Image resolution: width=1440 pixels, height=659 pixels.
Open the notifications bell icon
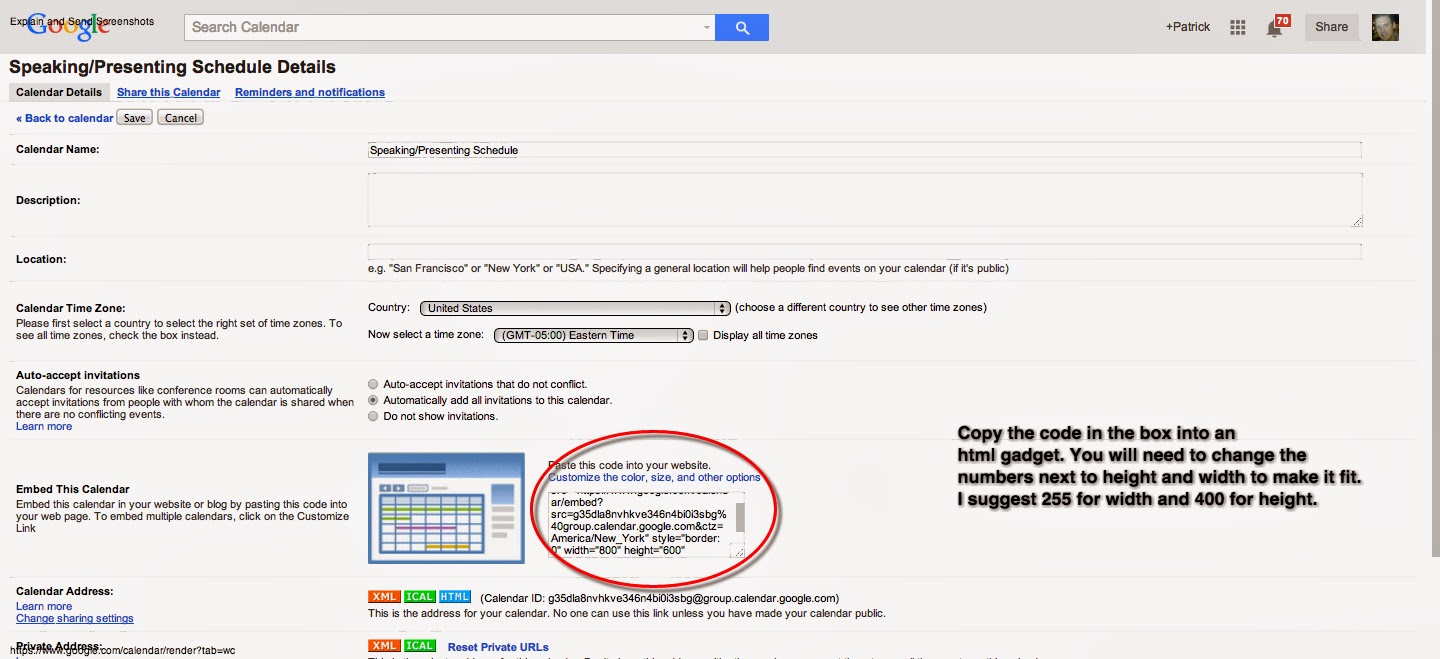[x=1274, y=28]
